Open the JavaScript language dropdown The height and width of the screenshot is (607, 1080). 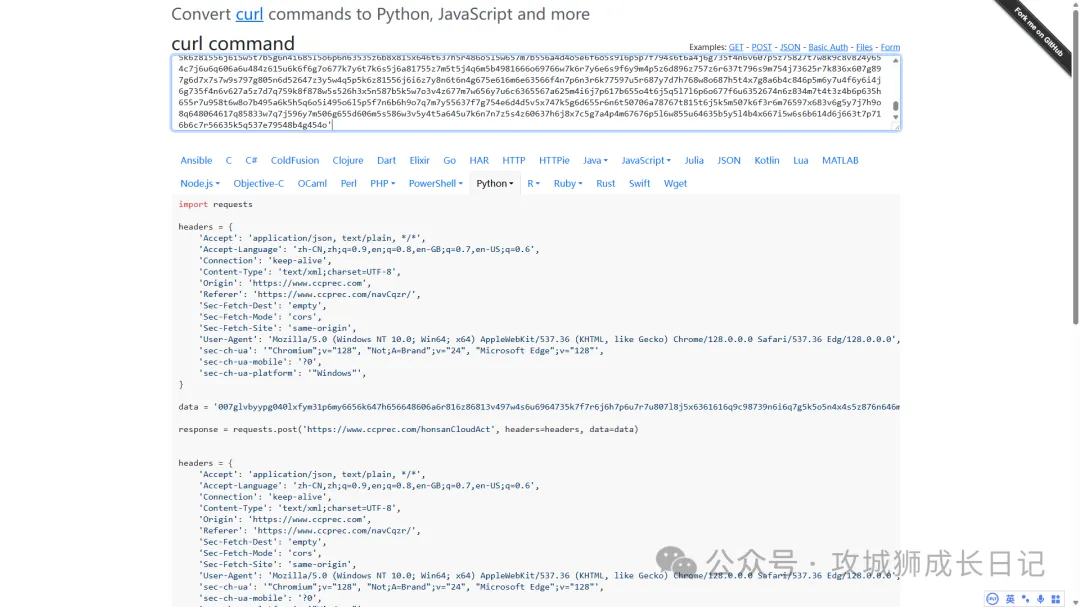pyautogui.click(x=645, y=160)
